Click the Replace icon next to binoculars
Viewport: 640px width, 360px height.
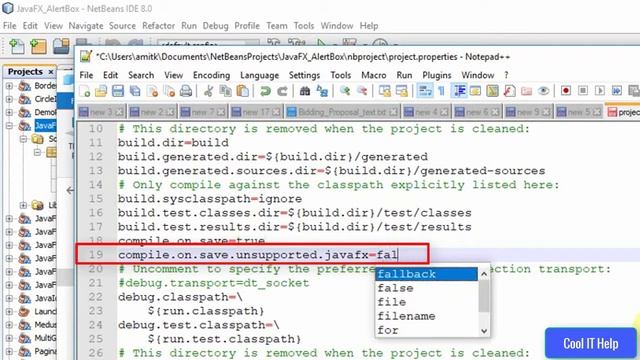(322, 91)
